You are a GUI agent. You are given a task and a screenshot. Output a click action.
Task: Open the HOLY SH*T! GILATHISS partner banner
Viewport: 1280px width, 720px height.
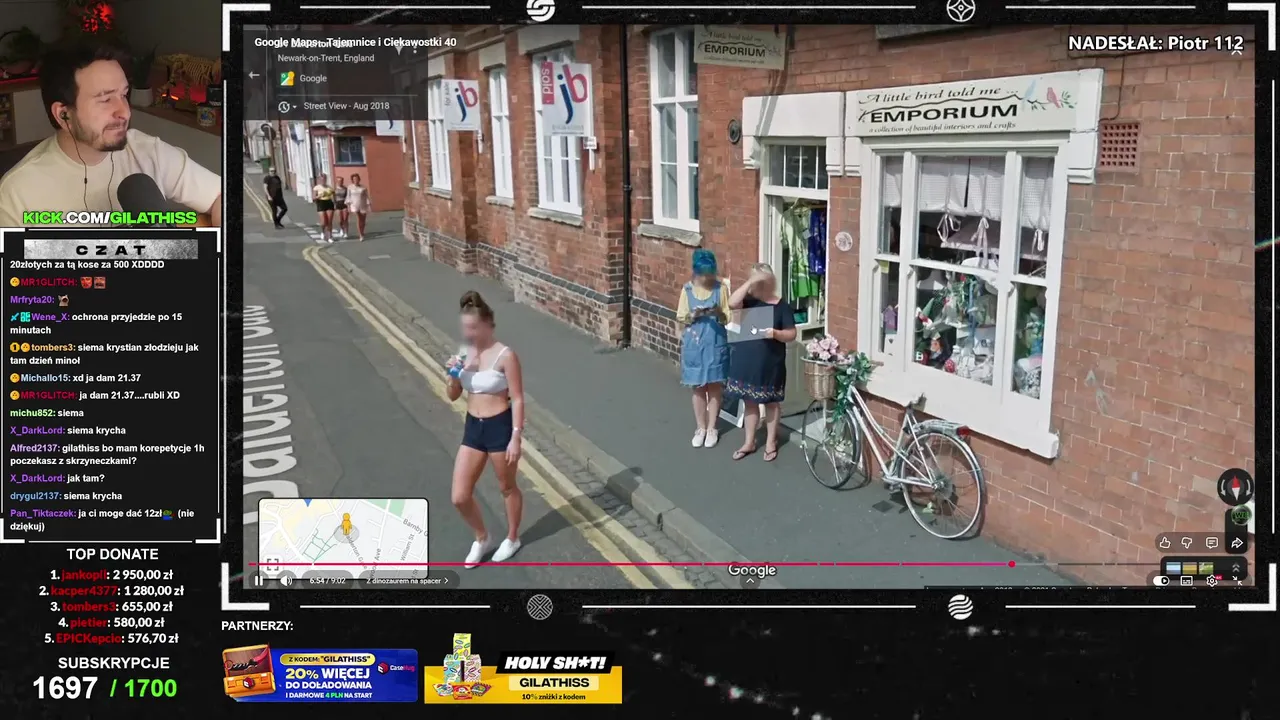[x=523, y=670]
